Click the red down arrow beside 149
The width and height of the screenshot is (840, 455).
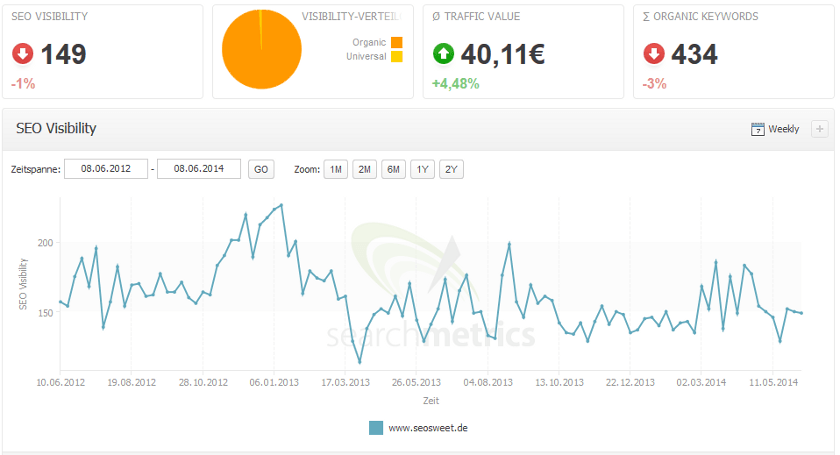[x=23, y=54]
